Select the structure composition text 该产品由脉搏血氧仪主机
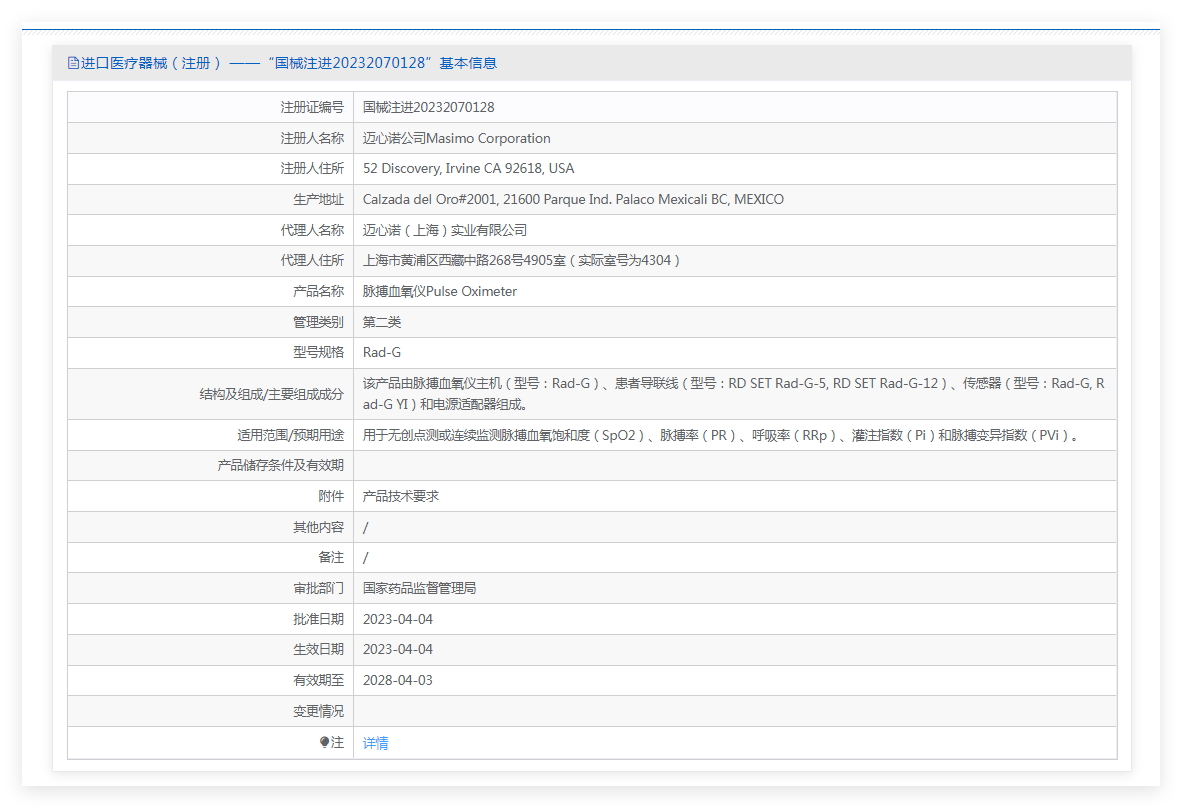The height and width of the screenshot is (808, 1182). [733, 393]
